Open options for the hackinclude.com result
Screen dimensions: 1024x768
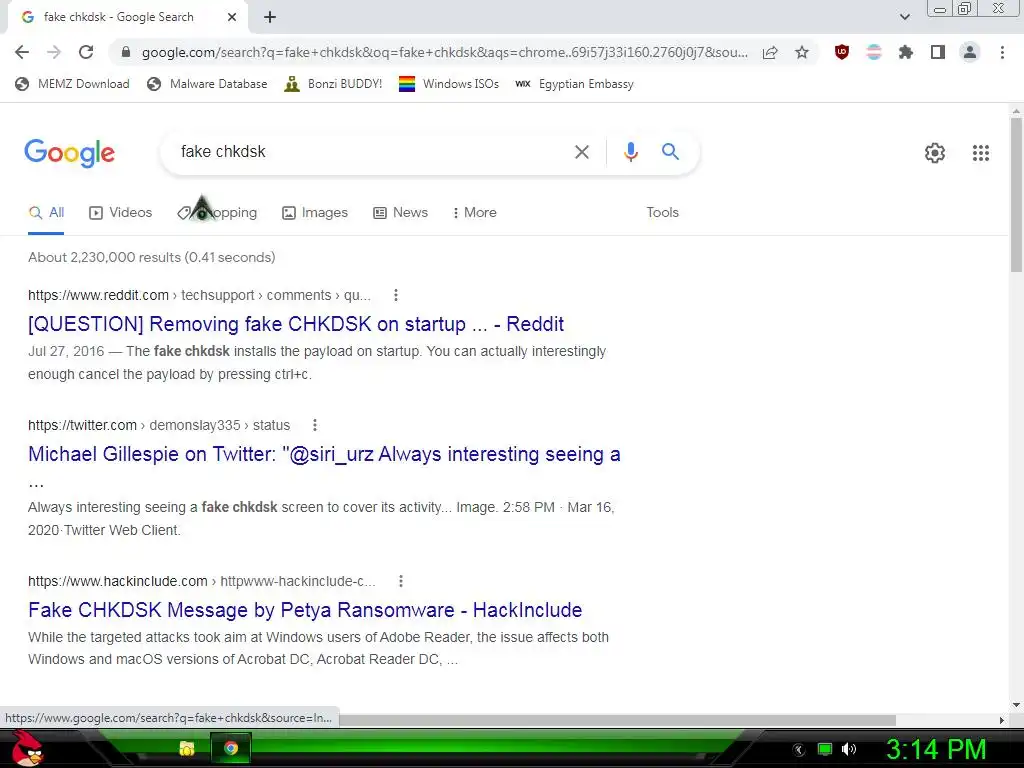(401, 581)
